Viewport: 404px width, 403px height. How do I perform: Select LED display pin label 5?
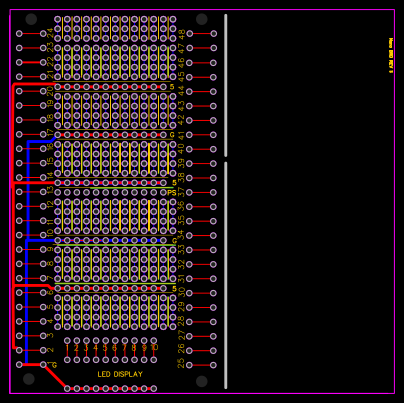point(105,348)
